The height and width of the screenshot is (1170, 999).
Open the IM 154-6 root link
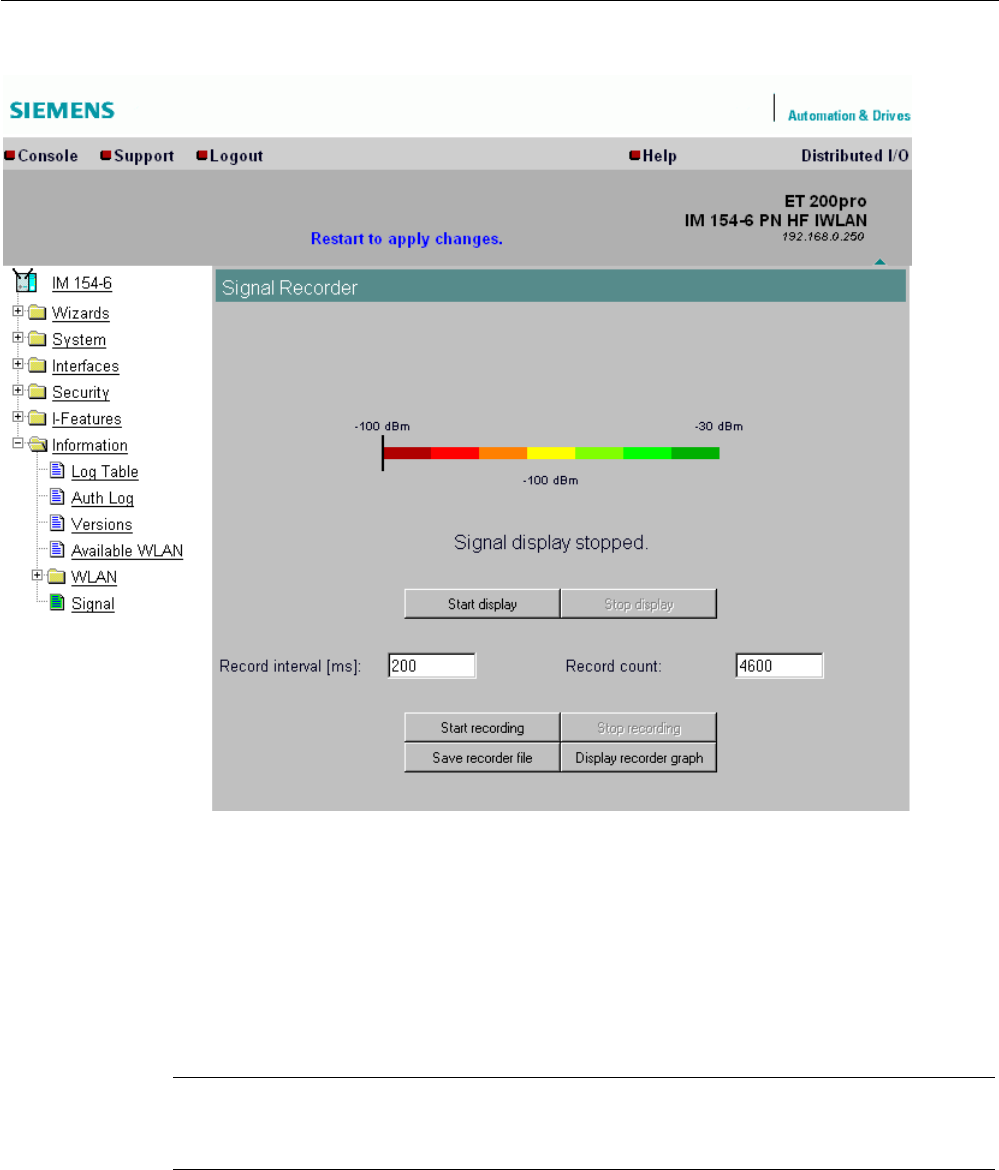(x=82, y=284)
